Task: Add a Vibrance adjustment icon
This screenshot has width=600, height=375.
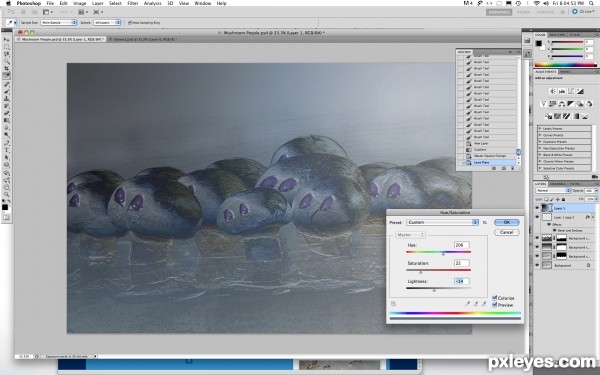Action: 543,104
